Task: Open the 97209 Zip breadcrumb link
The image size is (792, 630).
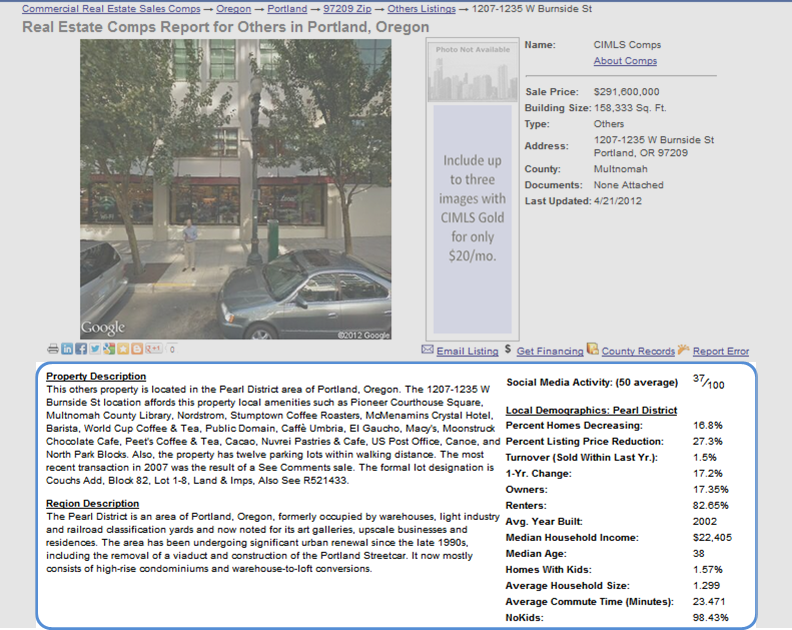Action: (347, 9)
